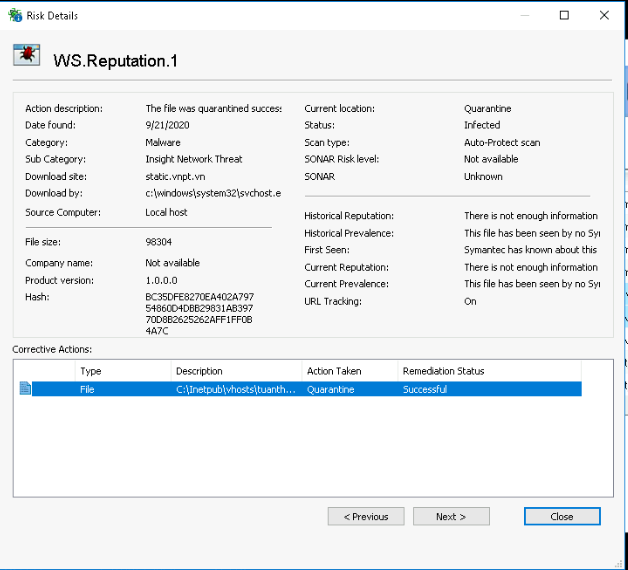Click the file icon in corrective actions row

coord(25,388)
